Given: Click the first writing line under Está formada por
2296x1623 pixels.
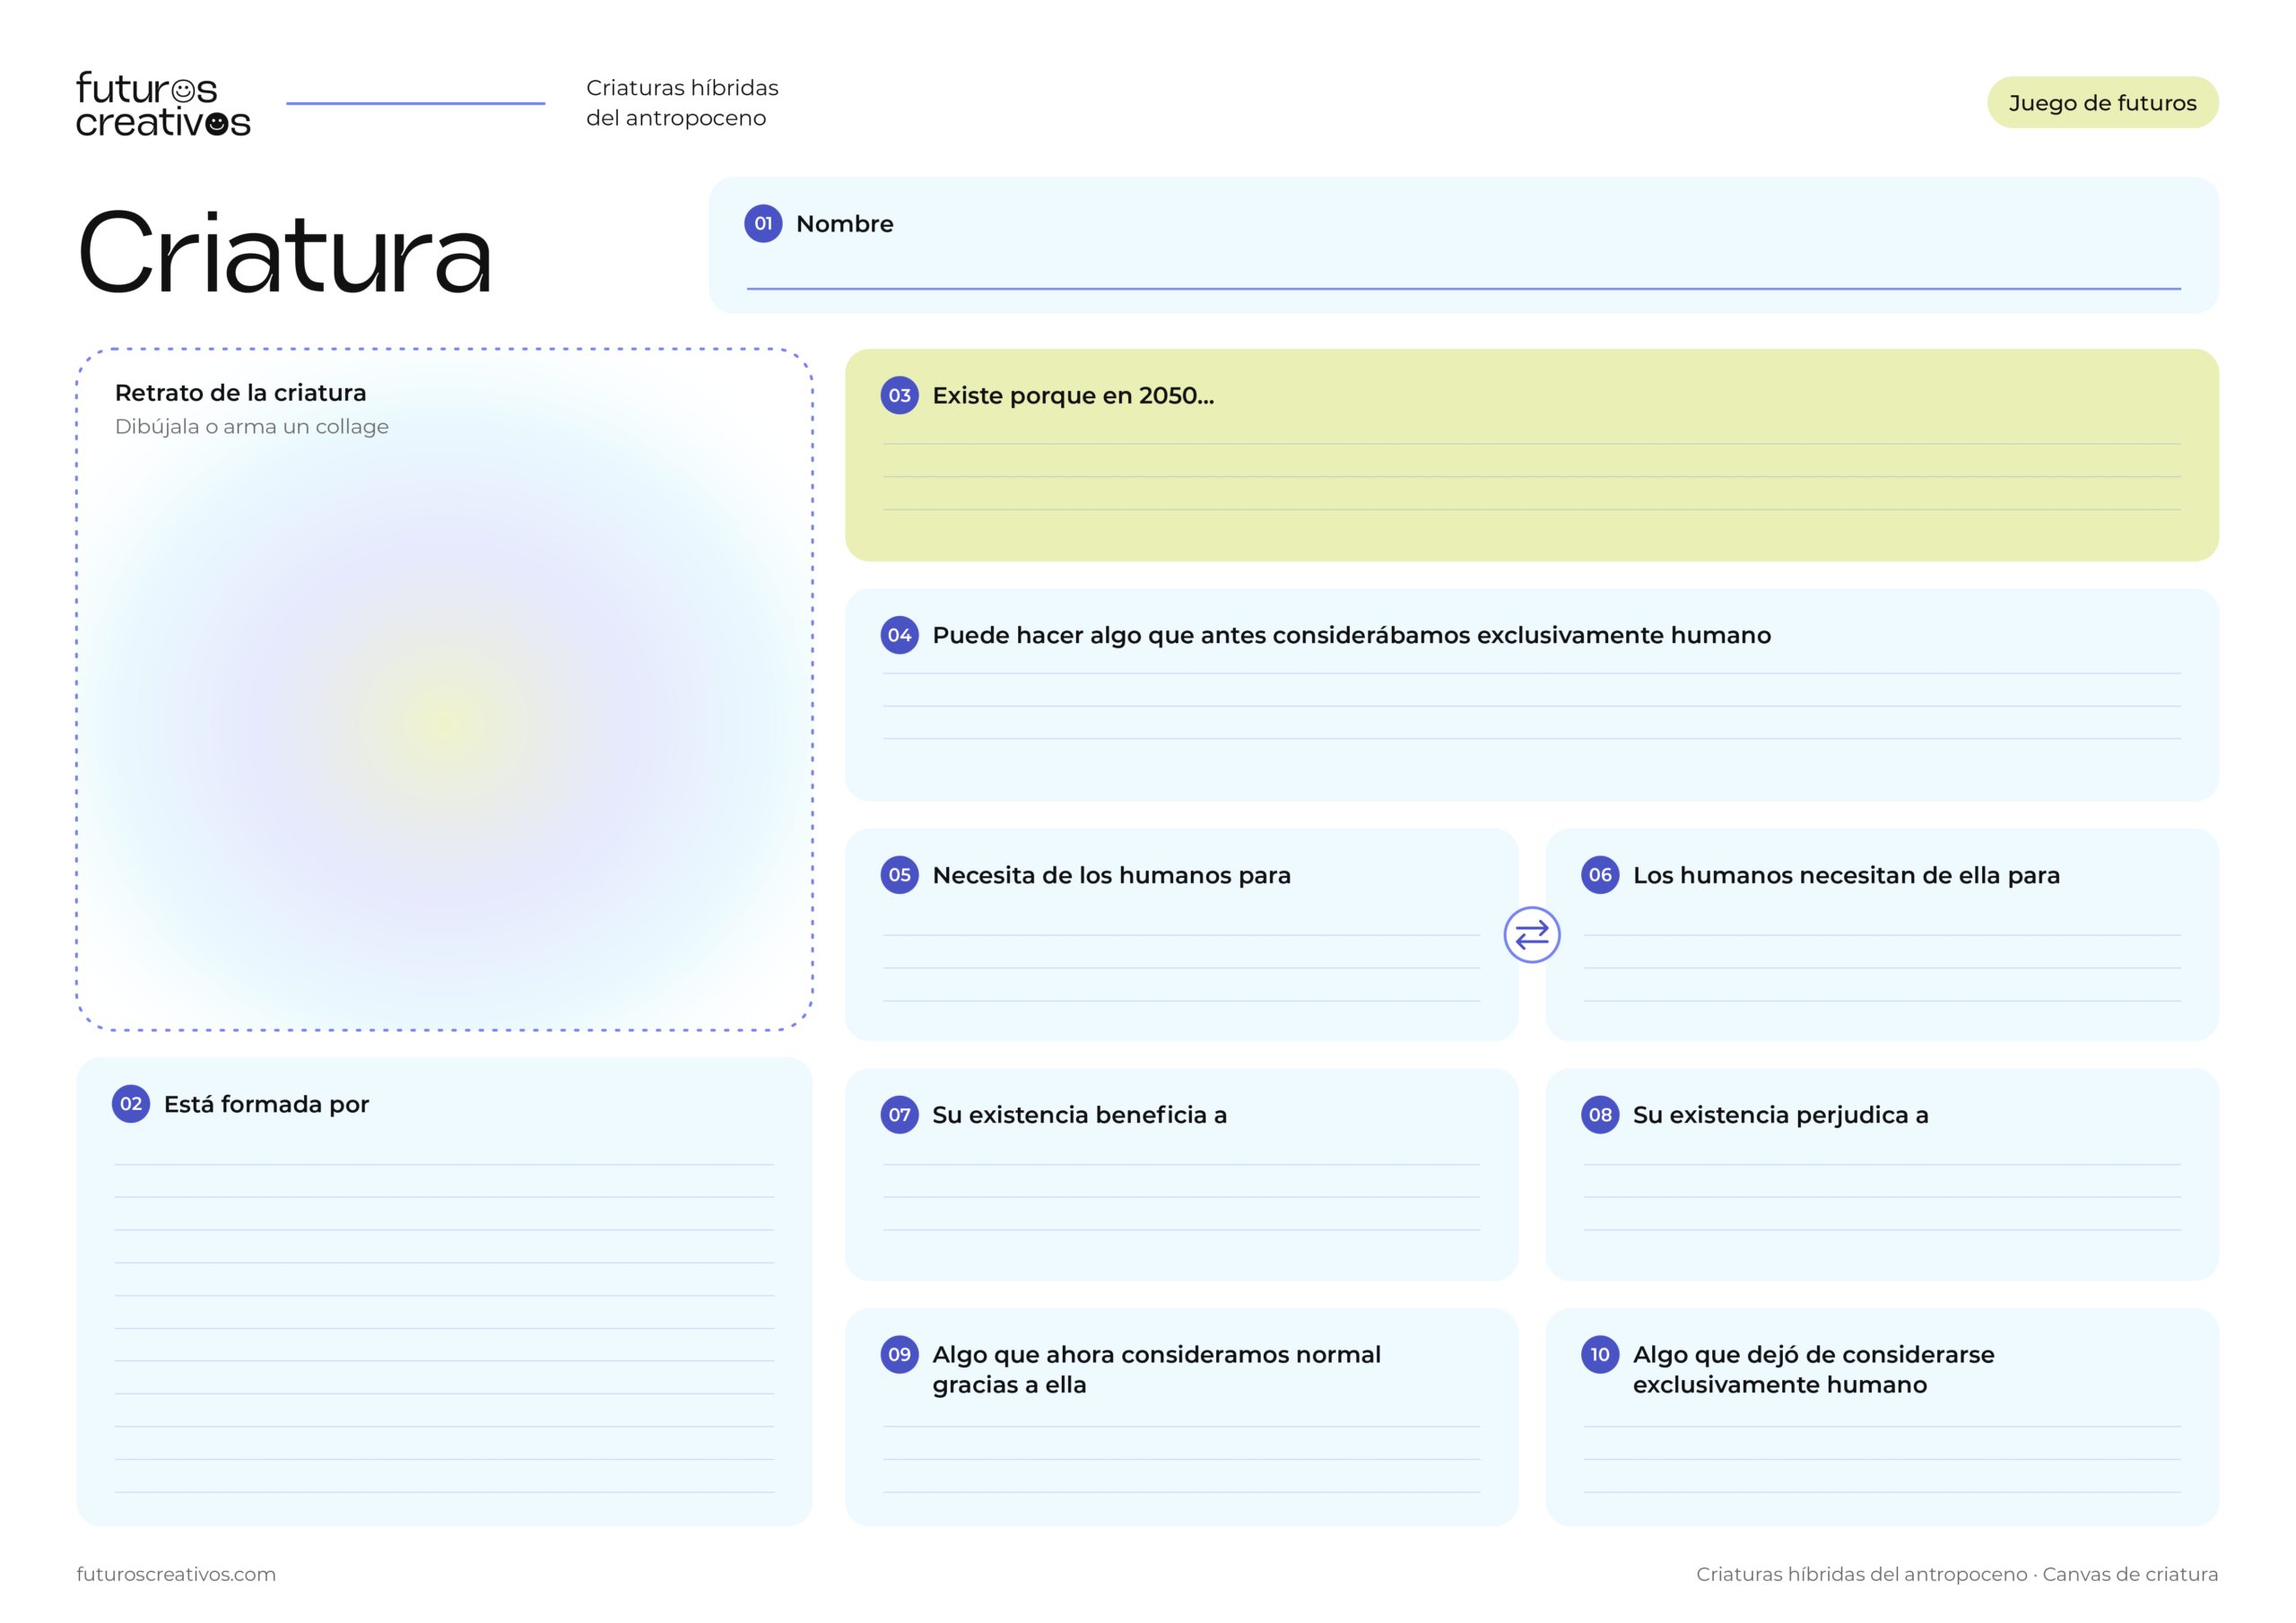Looking at the screenshot, I should 444,1164.
